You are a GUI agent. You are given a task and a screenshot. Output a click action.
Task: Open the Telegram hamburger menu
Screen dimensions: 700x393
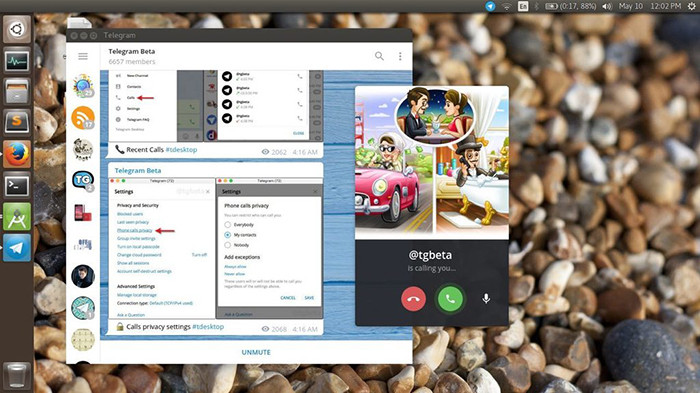tap(83, 56)
